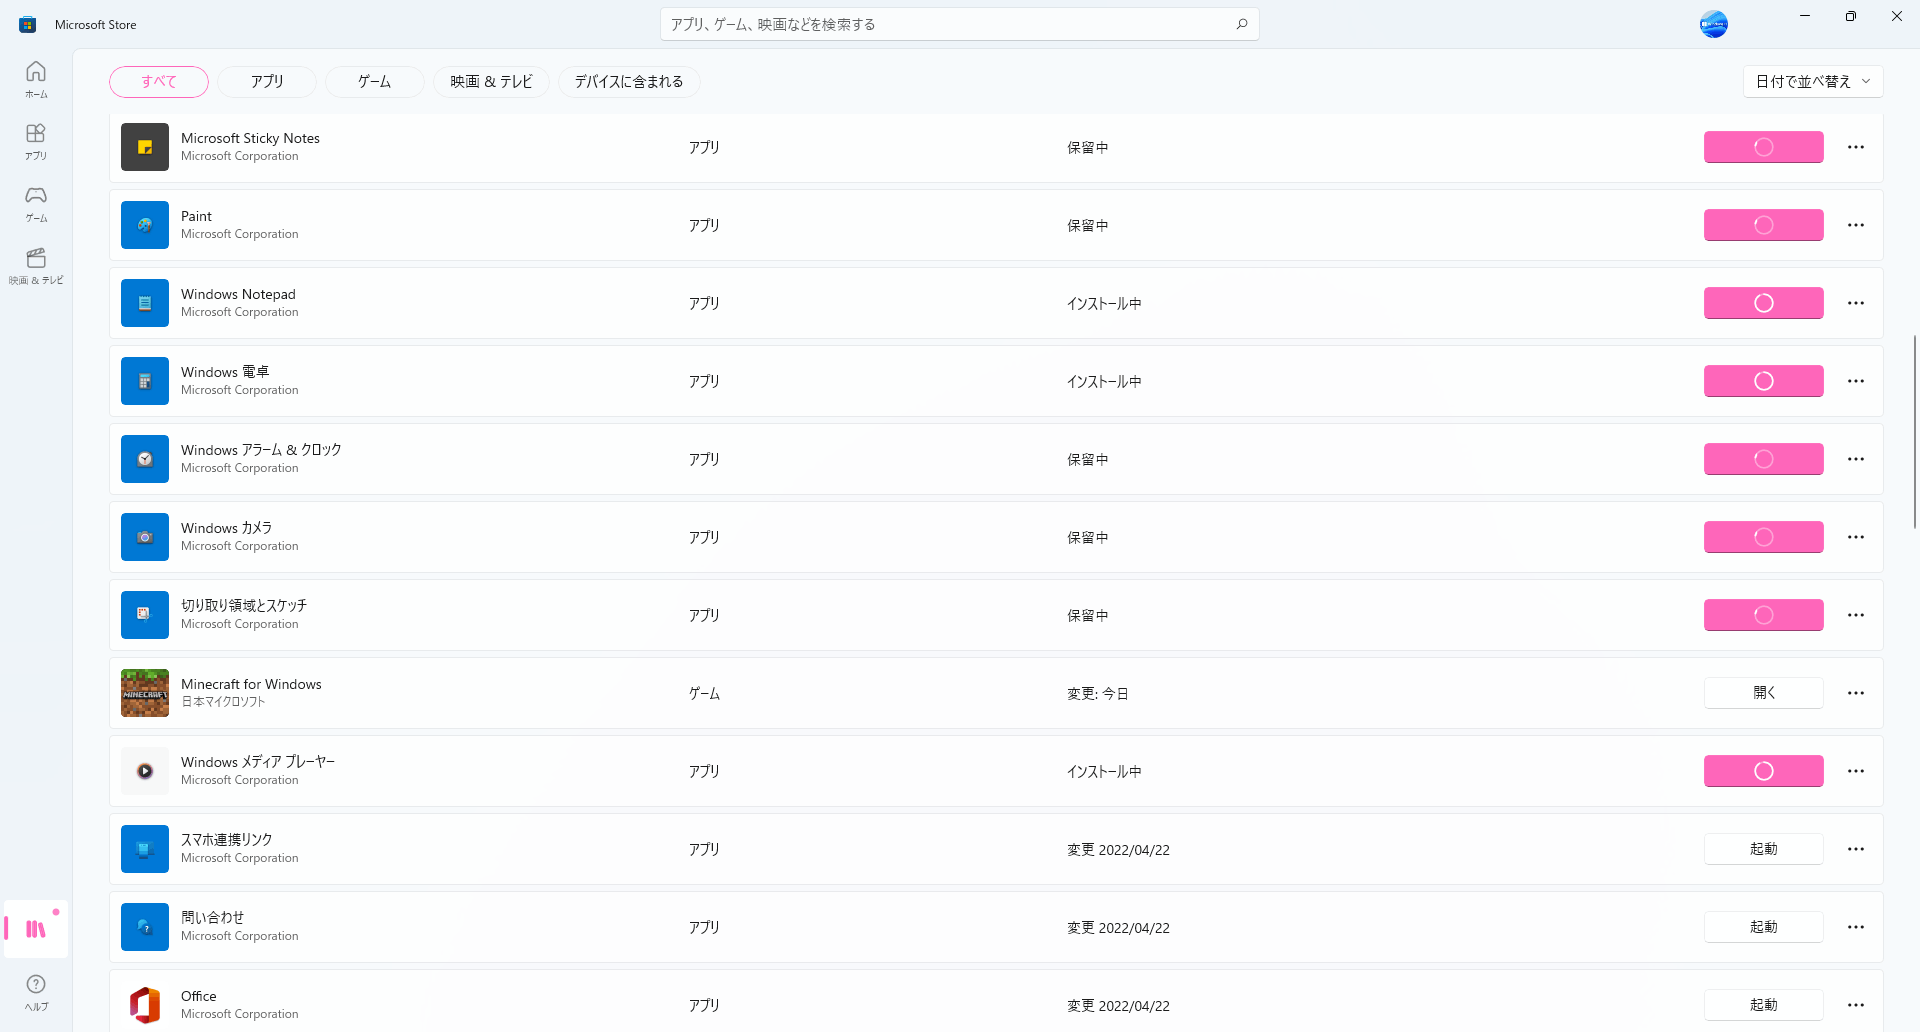Viewport: 1920px width, 1032px height.
Task: Click the Windows Notepad app icon
Action: 145,303
